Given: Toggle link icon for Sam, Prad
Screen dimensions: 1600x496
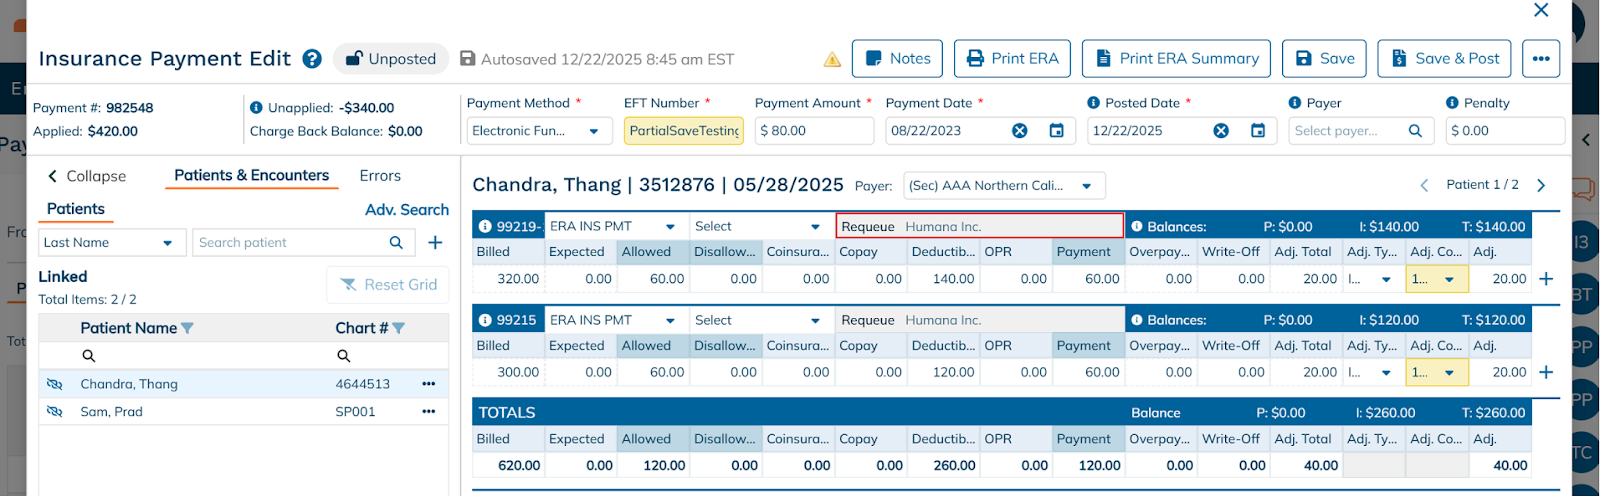Looking at the screenshot, I should pos(55,412).
